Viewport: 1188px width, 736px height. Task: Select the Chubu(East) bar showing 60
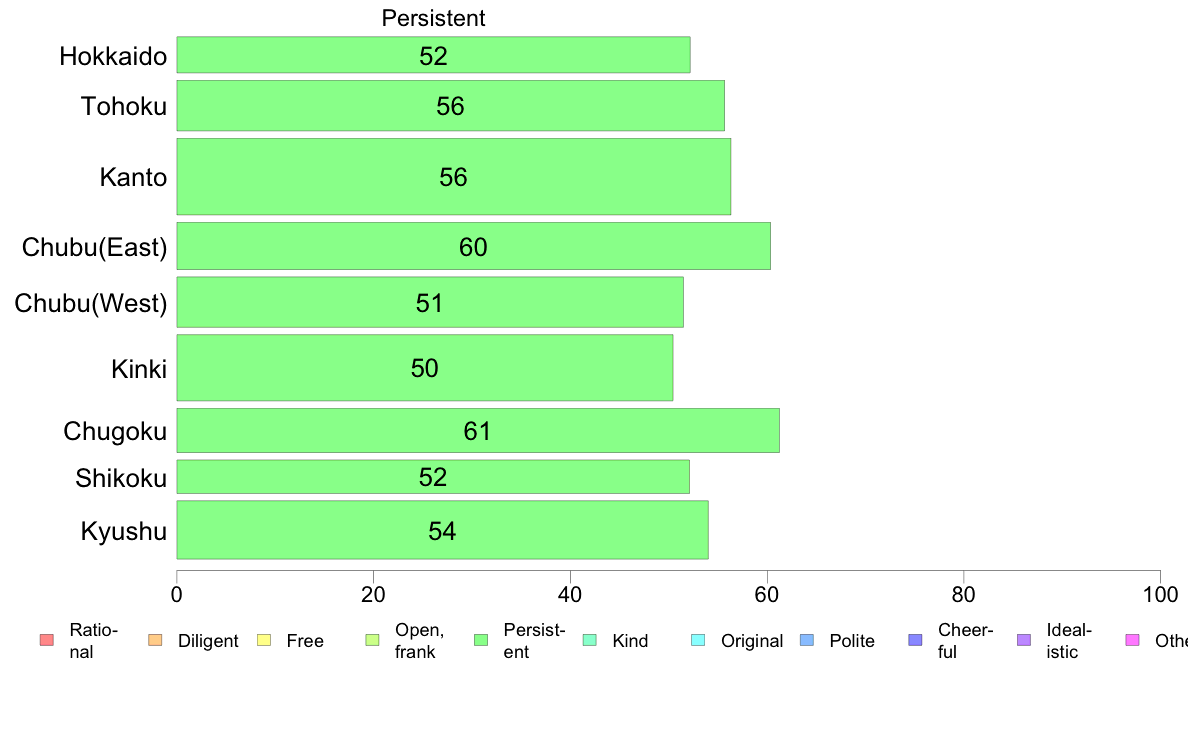pyautogui.click(x=474, y=246)
